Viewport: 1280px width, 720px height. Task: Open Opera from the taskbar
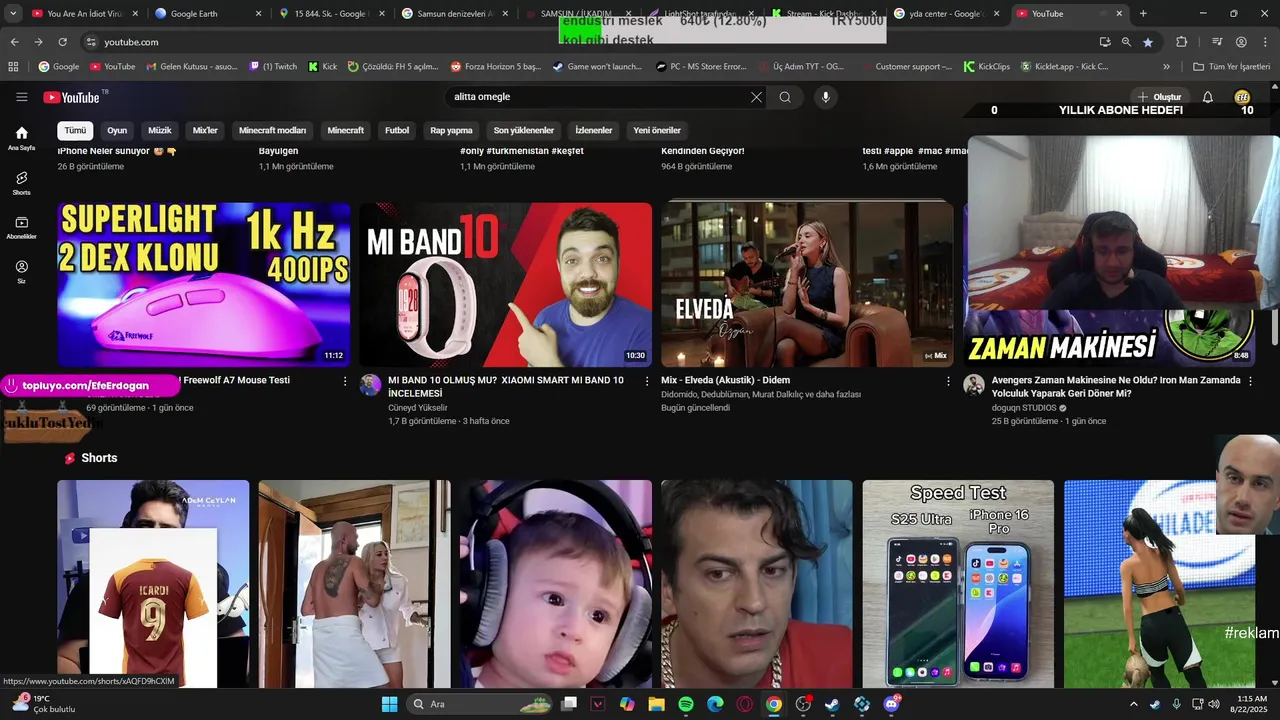744,704
